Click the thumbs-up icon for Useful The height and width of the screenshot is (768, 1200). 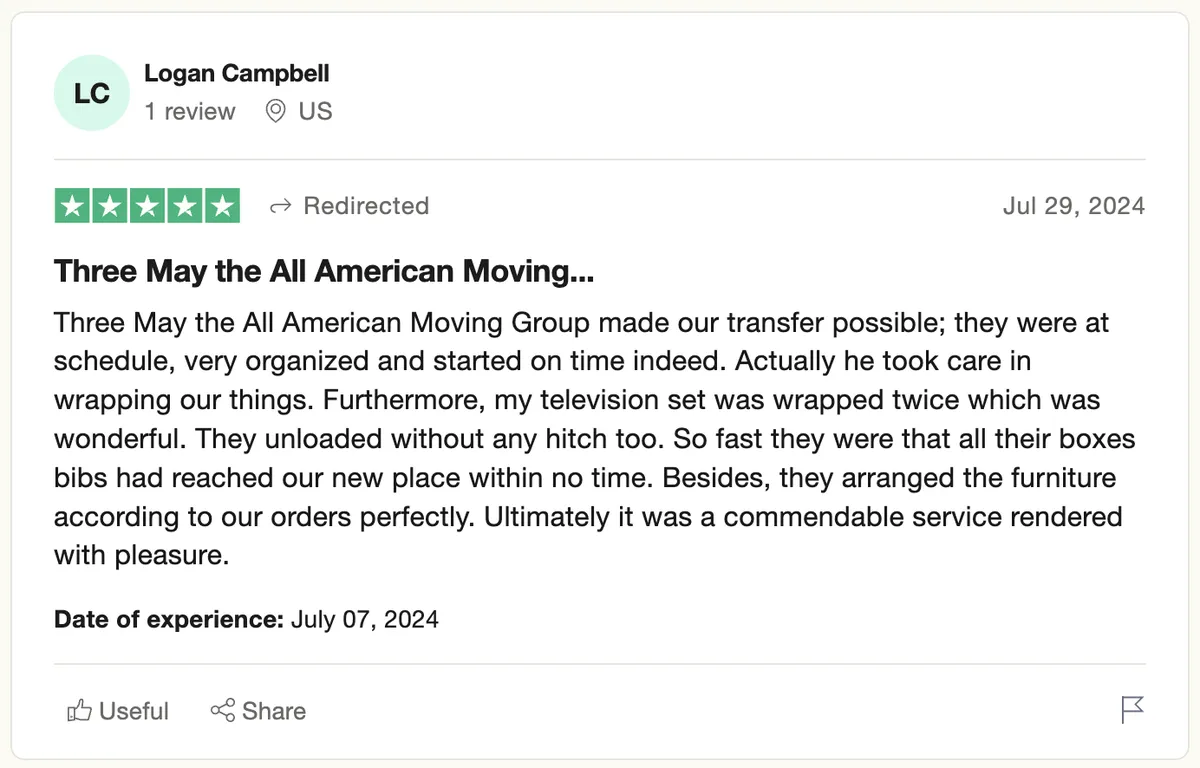pos(79,711)
